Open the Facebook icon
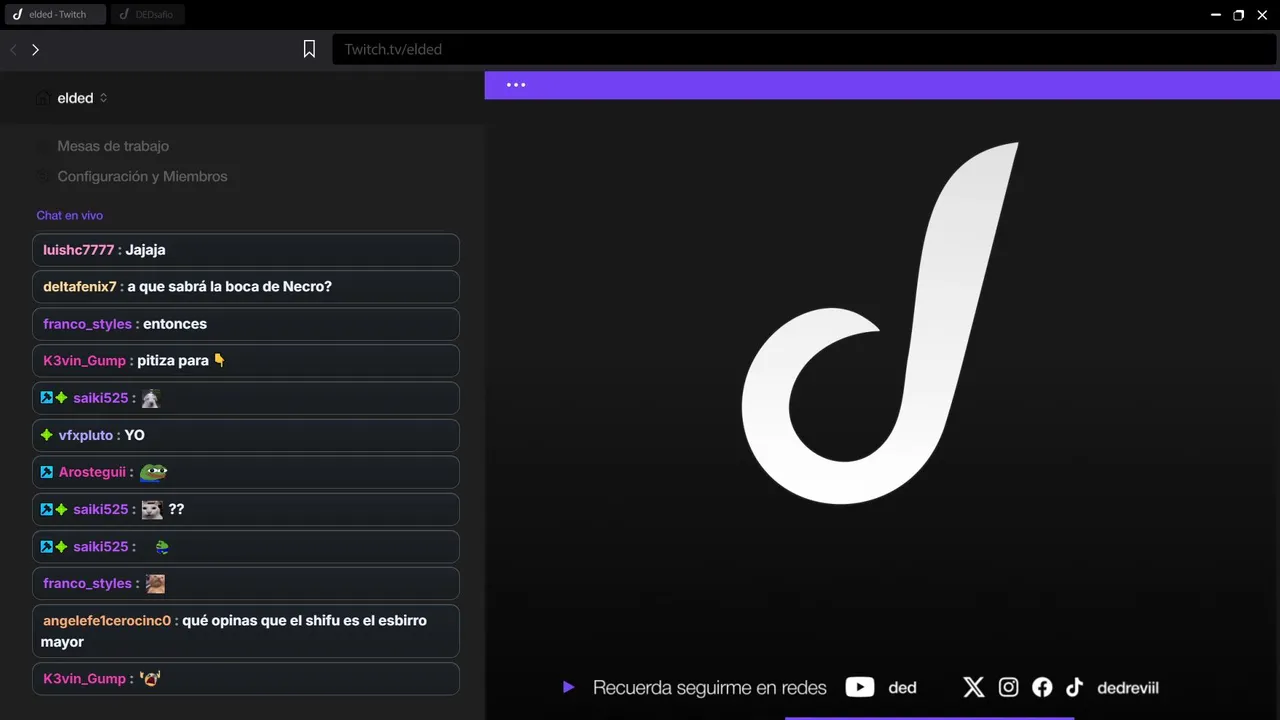1280x720 pixels. [x=1042, y=687]
